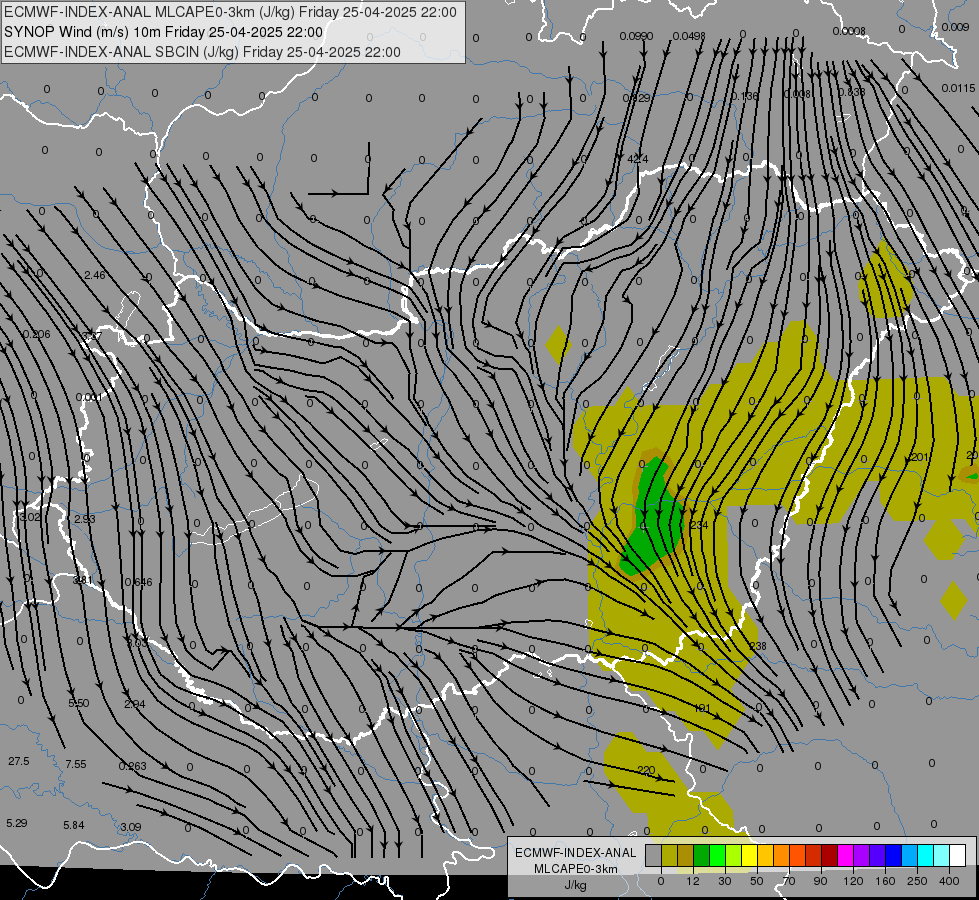Click the legend's ECMWF-INDEX-ANAL label
979x900 pixels.
point(576,853)
